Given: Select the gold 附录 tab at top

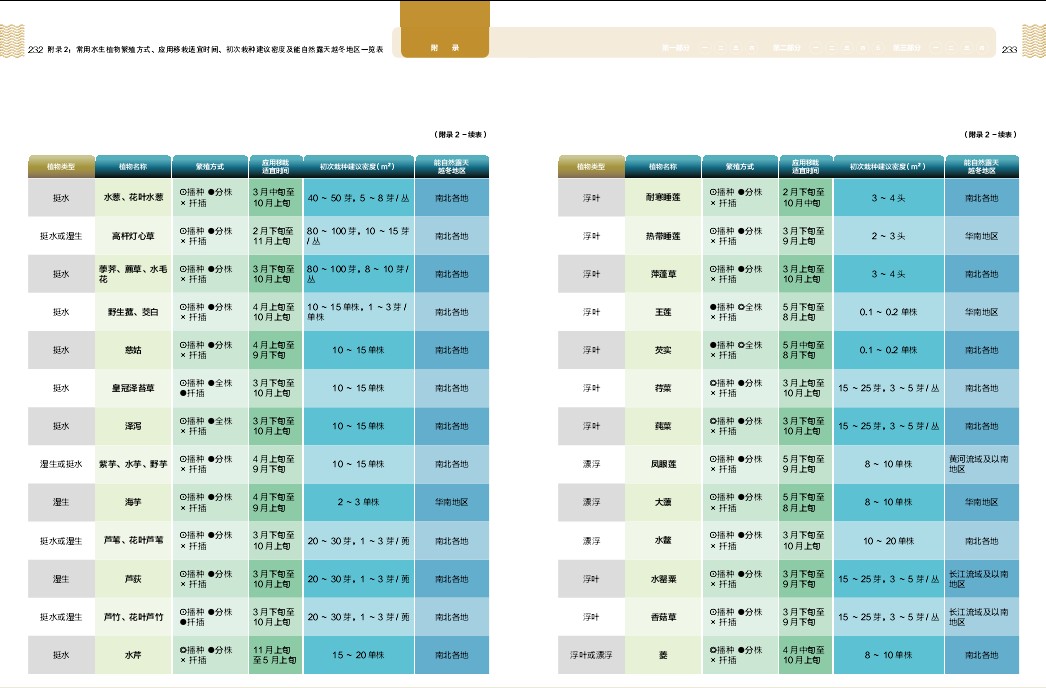Looking at the screenshot, I should tap(444, 47).
